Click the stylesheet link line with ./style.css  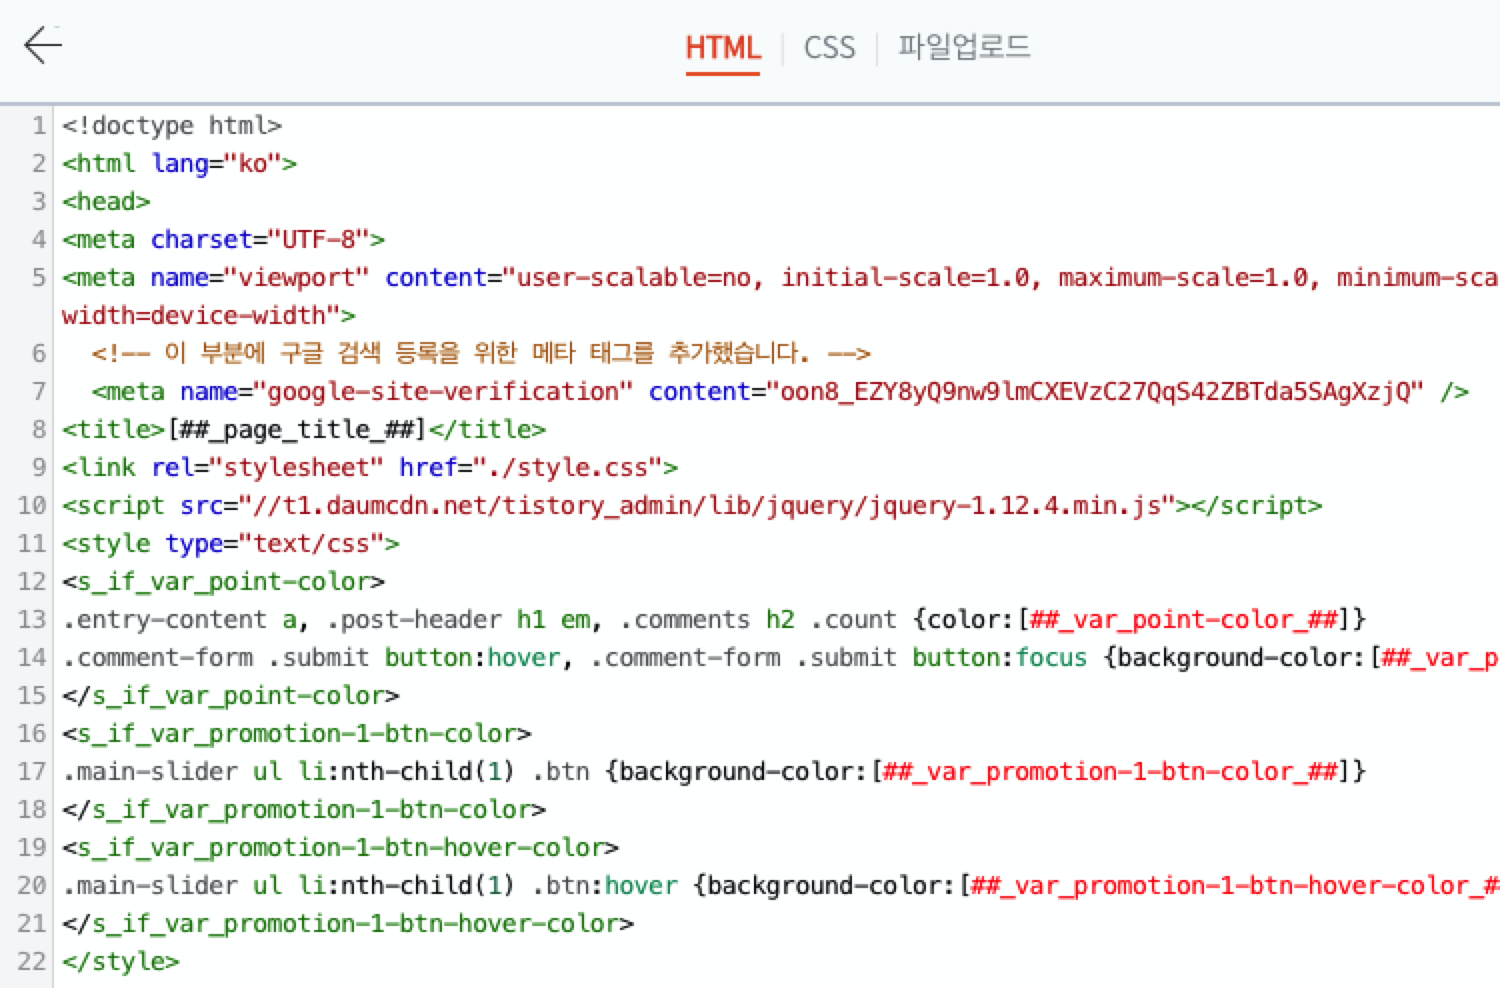tap(370, 468)
